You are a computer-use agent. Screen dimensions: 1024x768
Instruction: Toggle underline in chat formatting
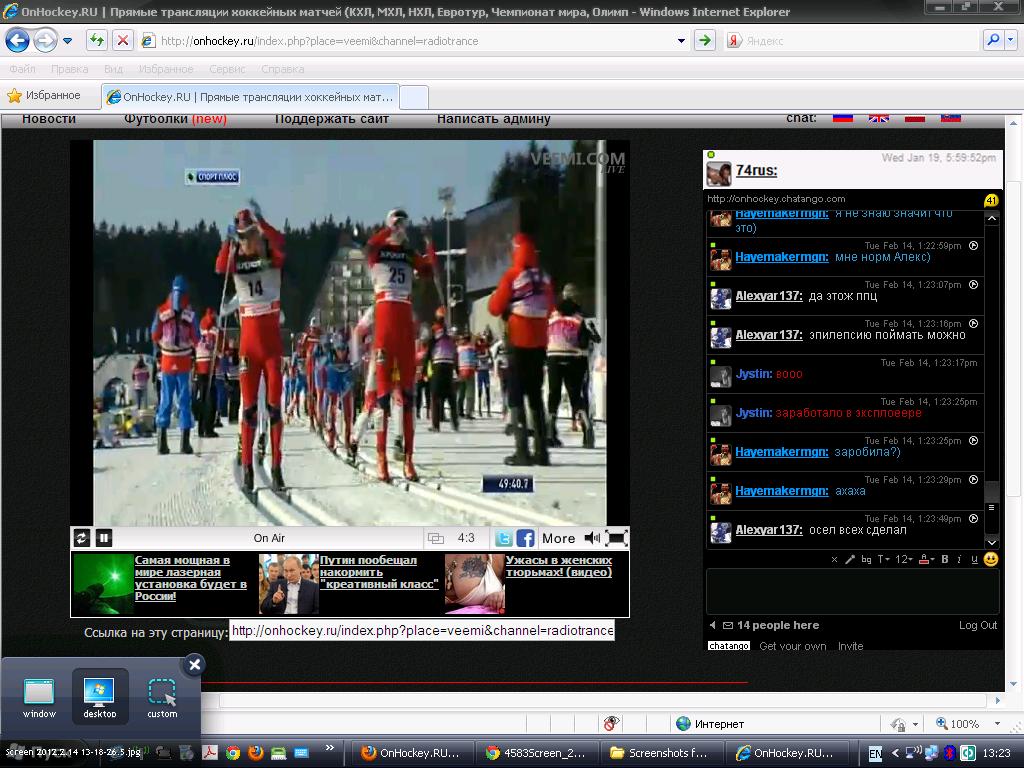point(974,559)
